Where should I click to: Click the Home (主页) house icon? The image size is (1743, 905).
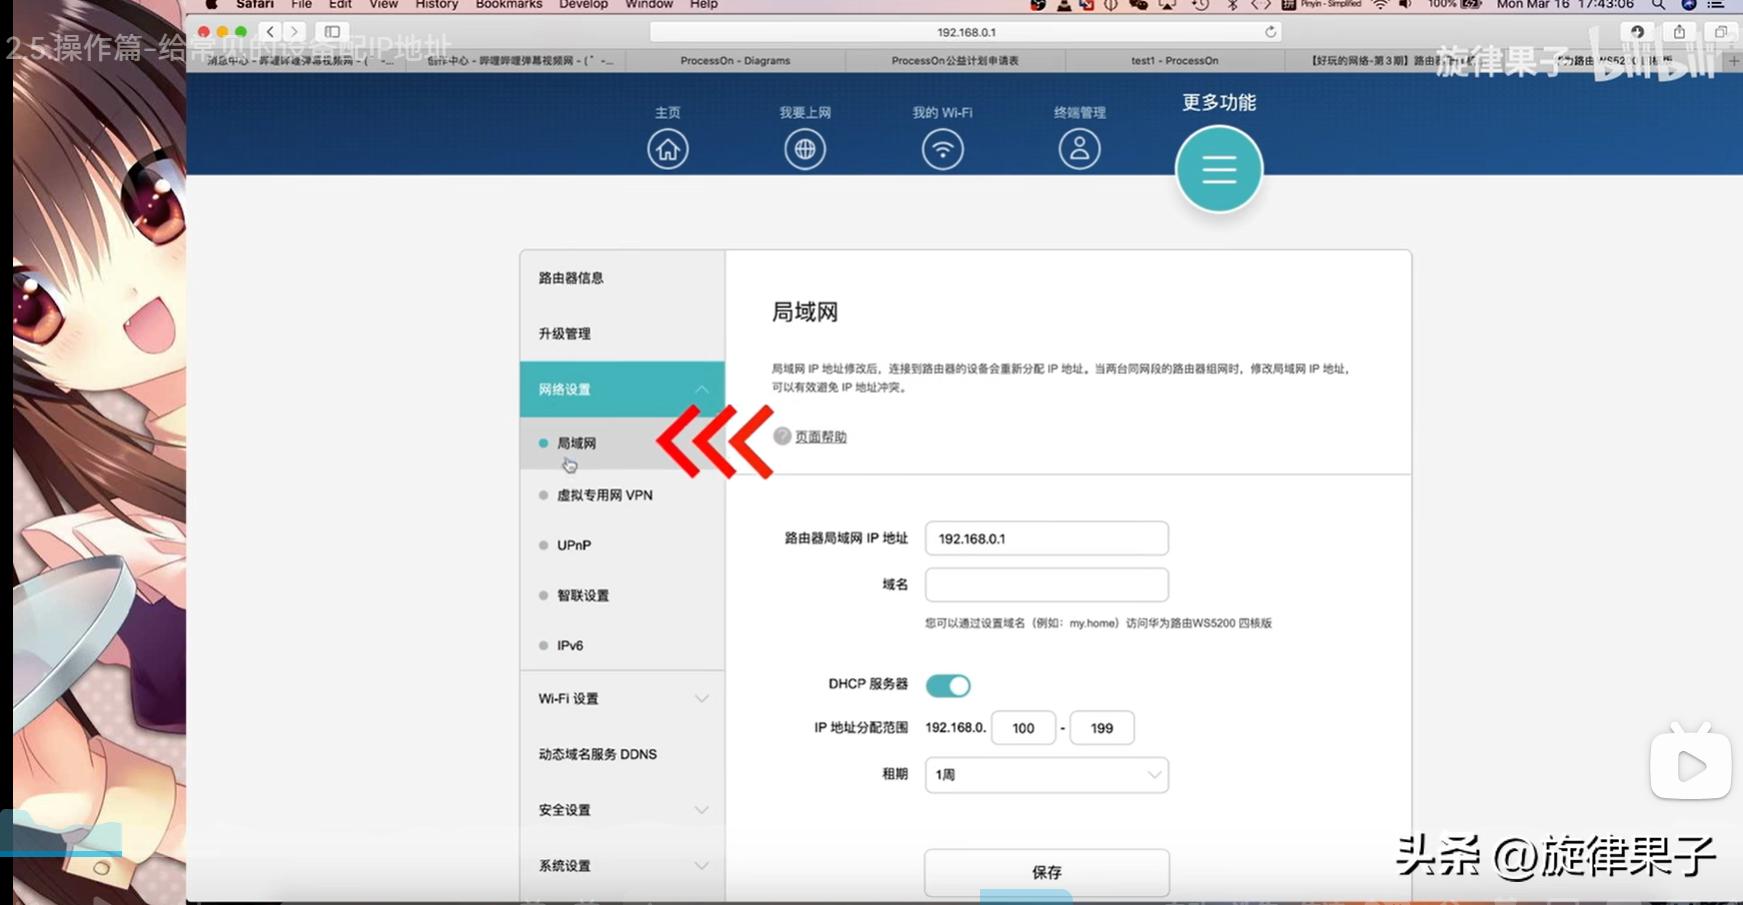pyautogui.click(x=667, y=149)
